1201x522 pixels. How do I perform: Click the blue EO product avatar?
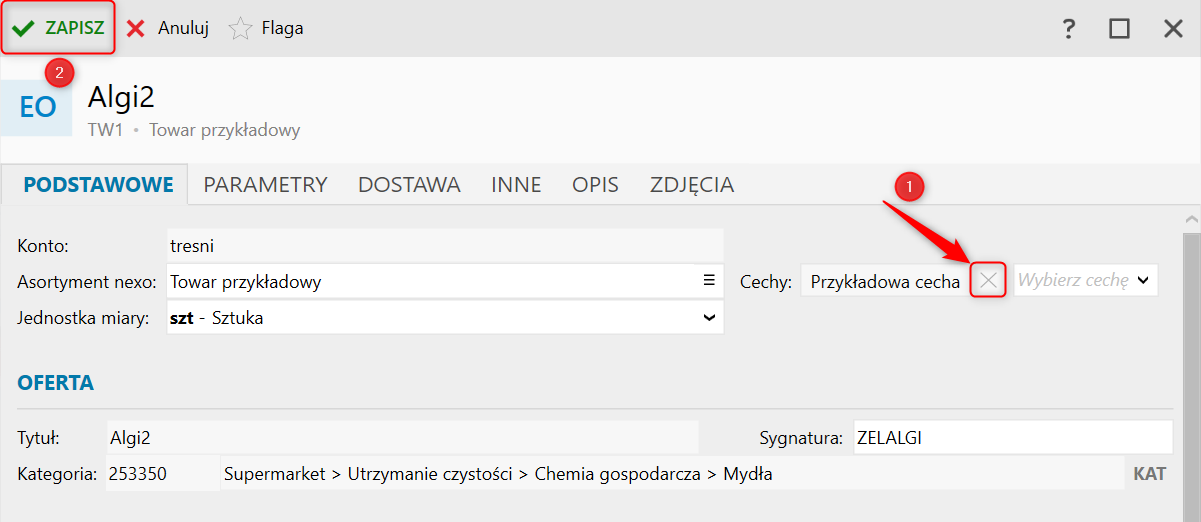tap(37, 107)
